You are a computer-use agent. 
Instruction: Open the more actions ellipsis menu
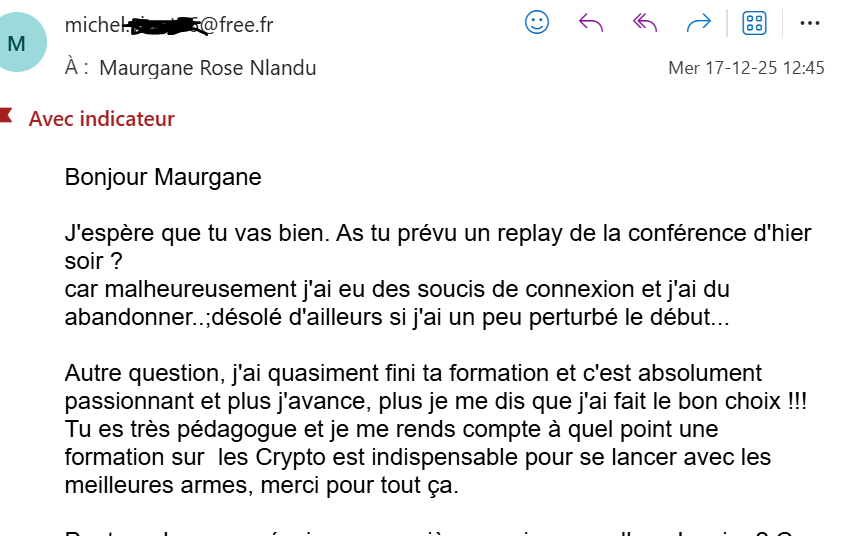(811, 23)
